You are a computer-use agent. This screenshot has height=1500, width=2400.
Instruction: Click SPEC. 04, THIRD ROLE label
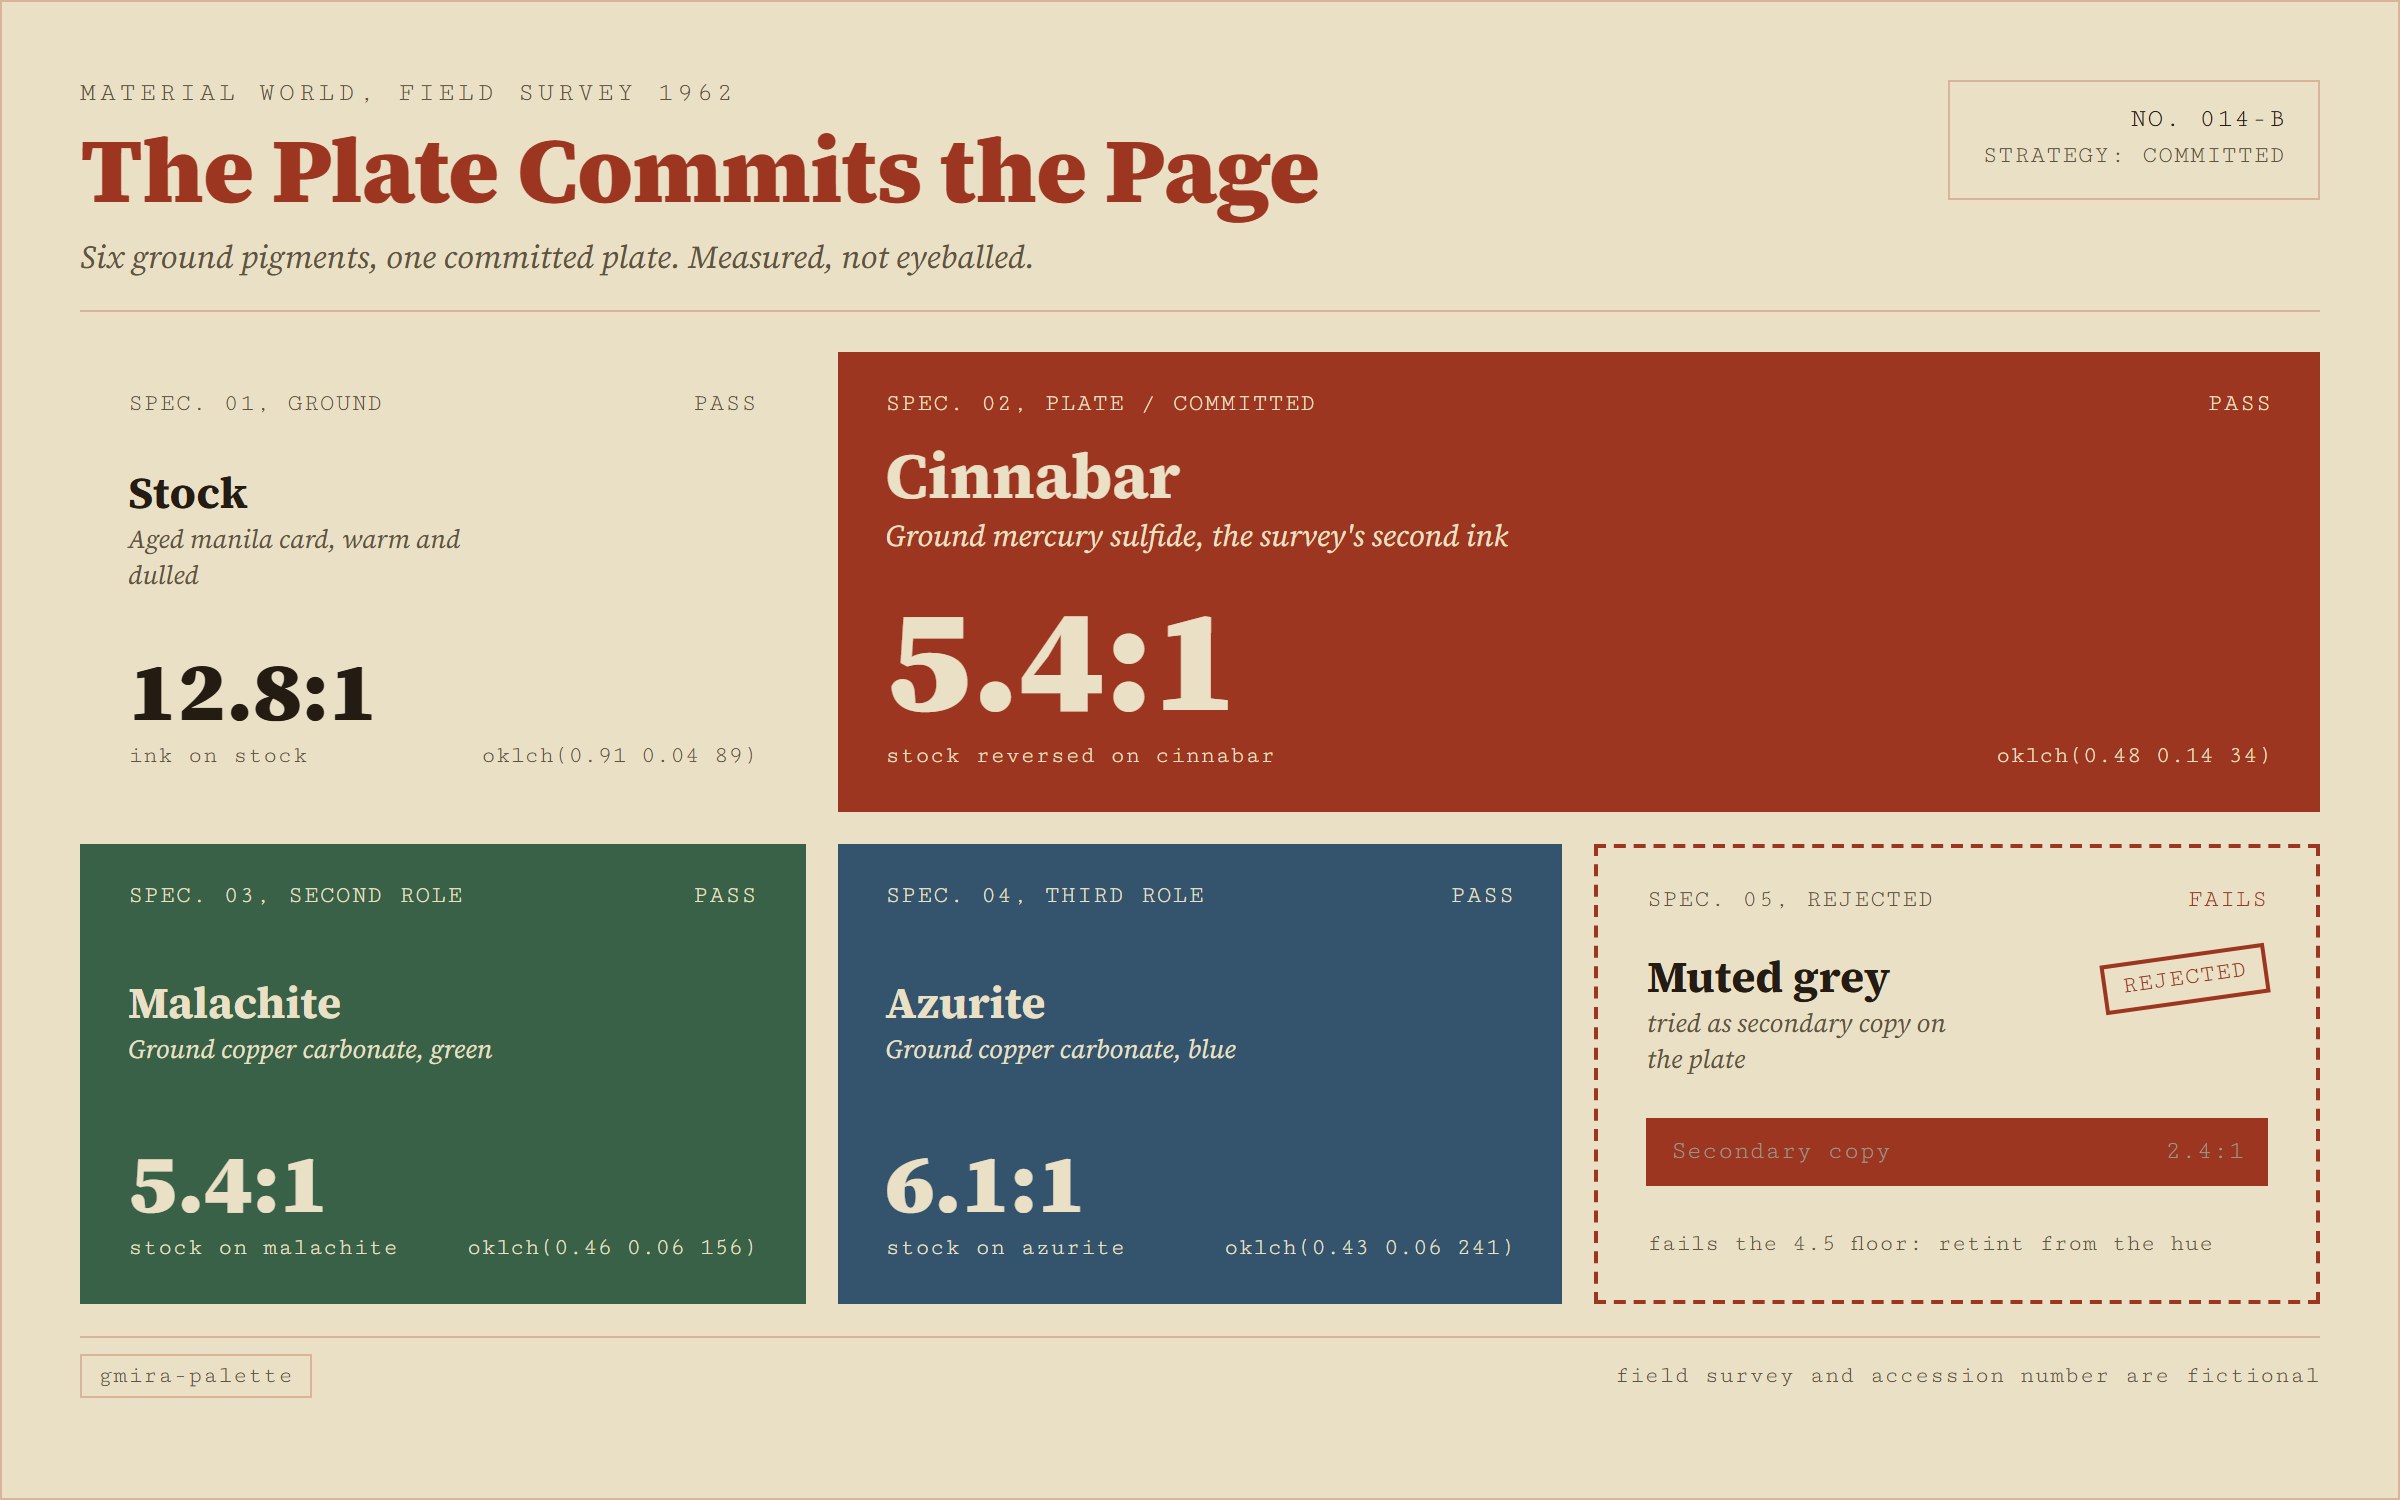coord(1045,895)
